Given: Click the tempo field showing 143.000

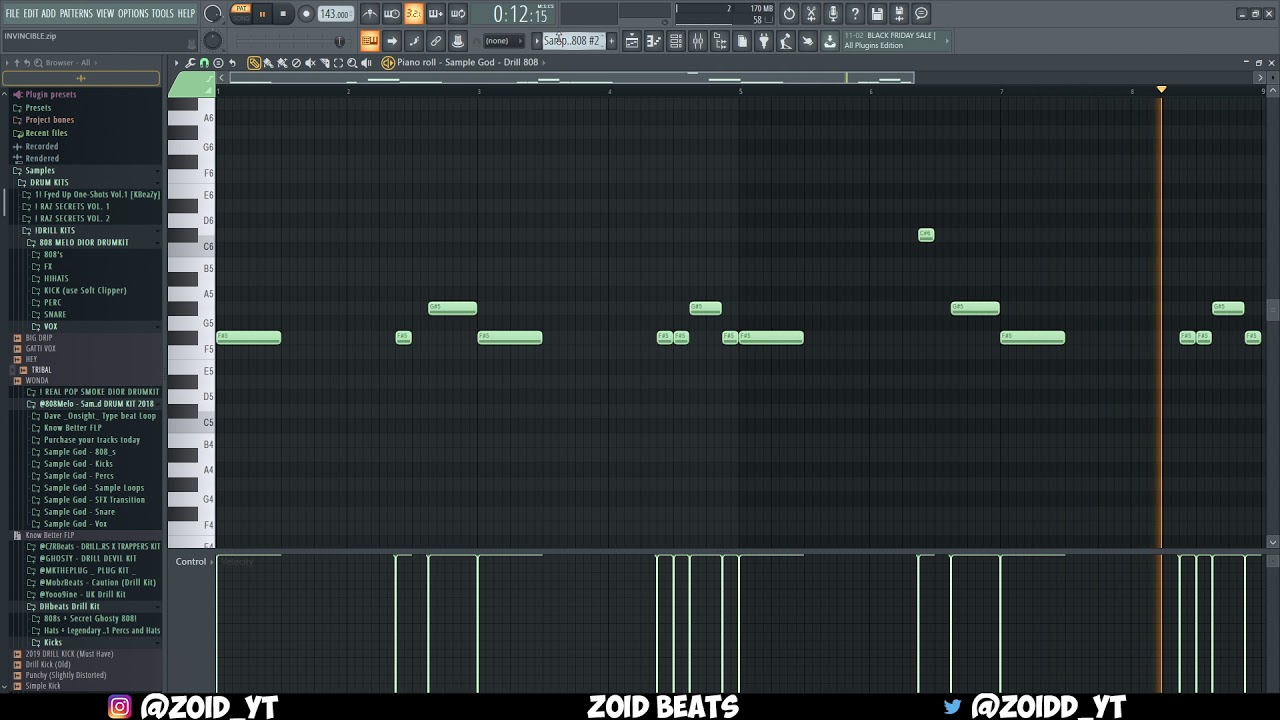Looking at the screenshot, I should click(x=335, y=14).
